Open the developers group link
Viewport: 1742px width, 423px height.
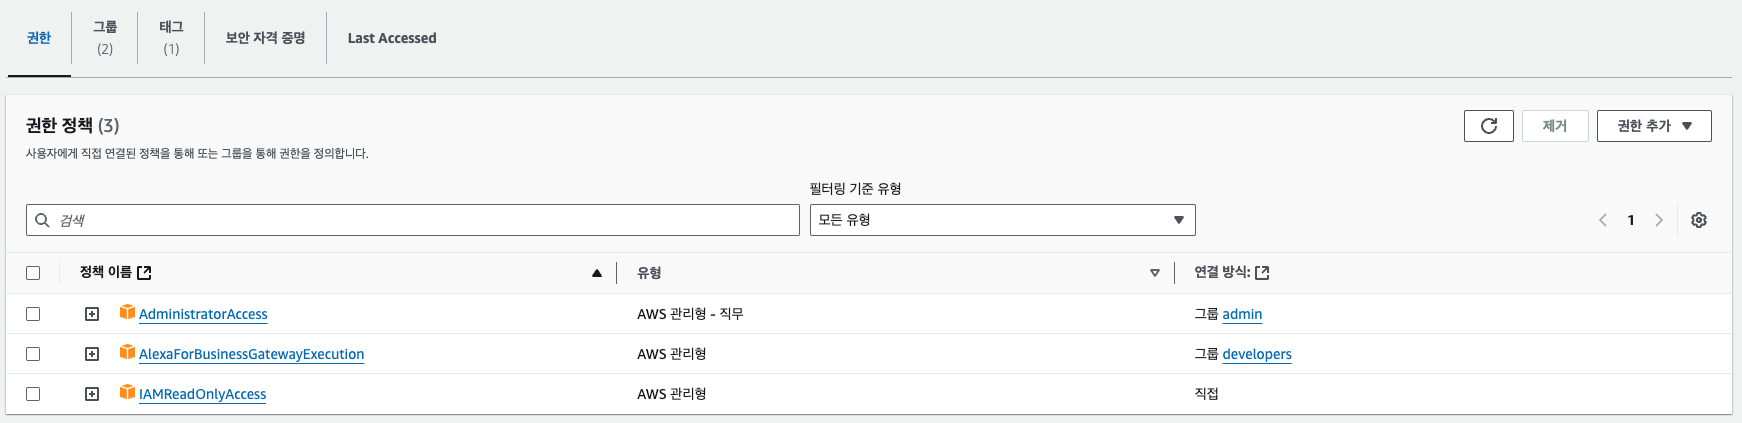pos(1256,354)
